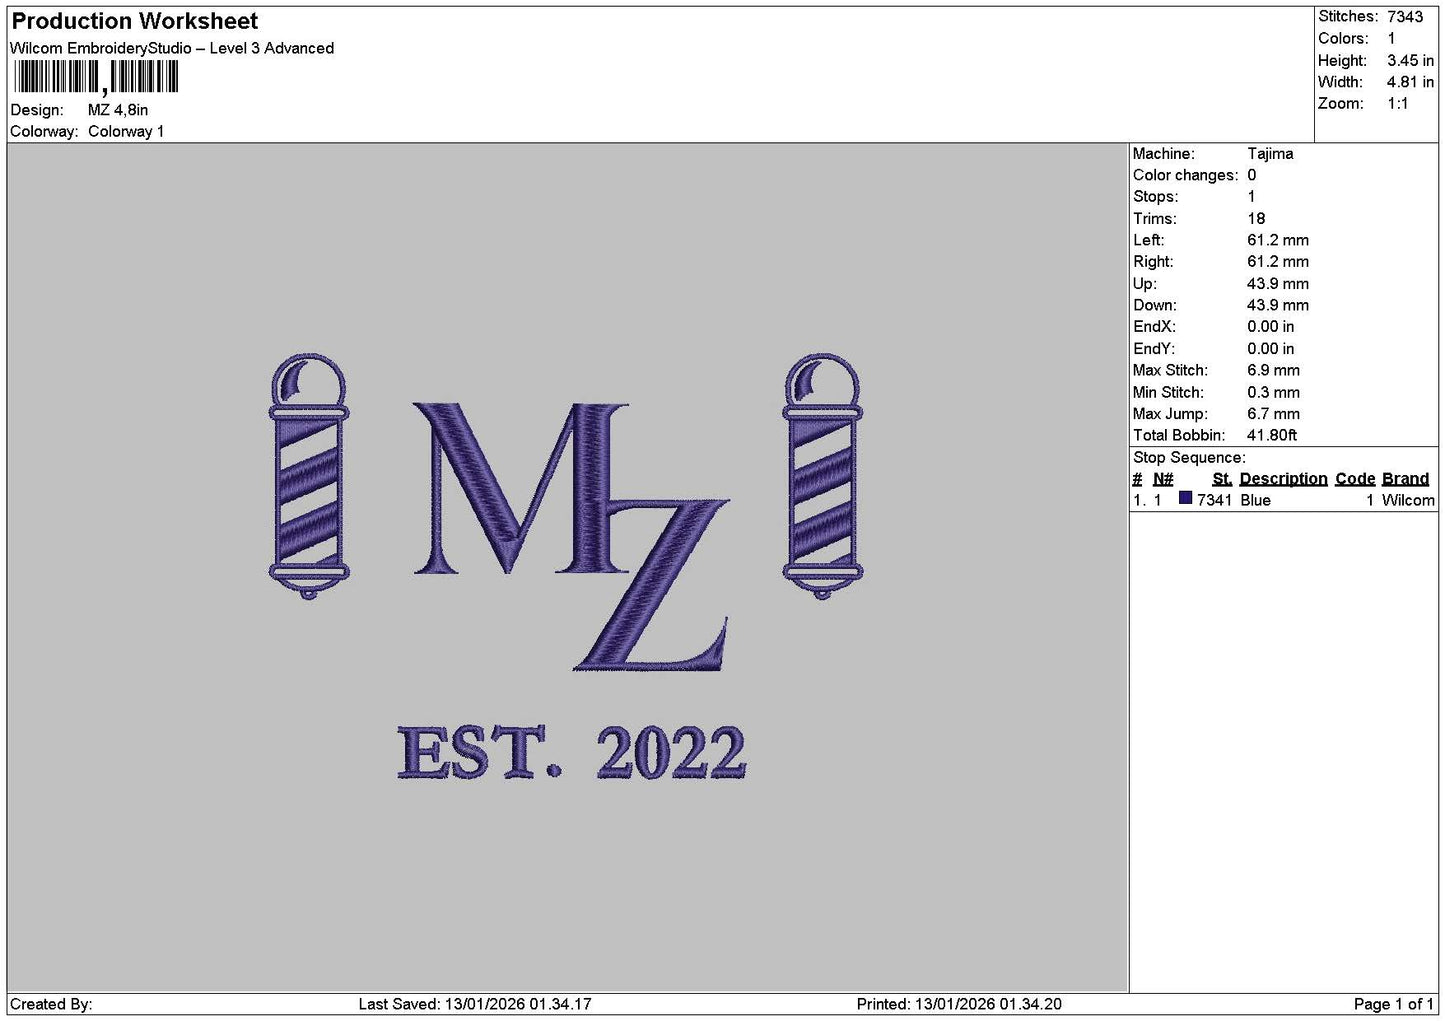Click the Stops value 1

click(x=1251, y=197)
